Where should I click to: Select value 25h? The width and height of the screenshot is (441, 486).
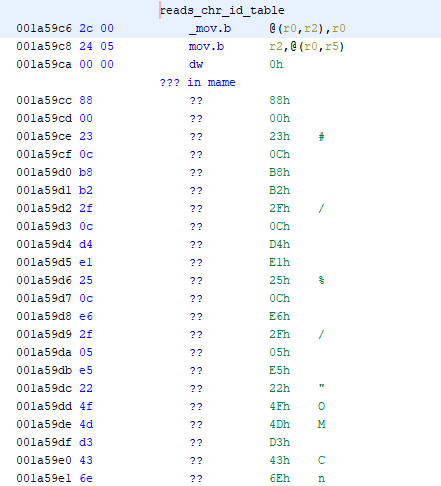point(280,281)
